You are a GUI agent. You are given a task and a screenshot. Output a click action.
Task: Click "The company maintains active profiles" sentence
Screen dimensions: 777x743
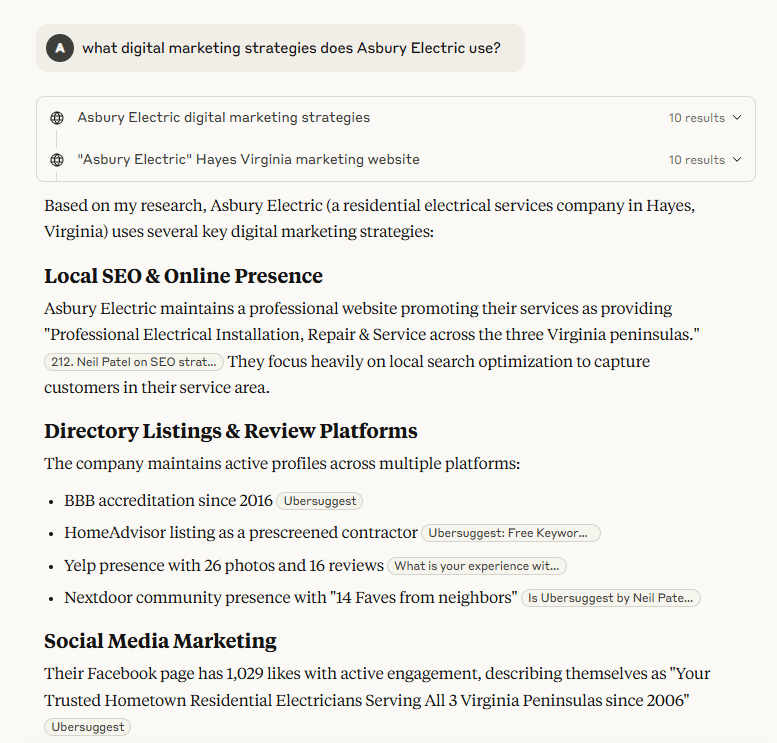(x=282, y=463)
